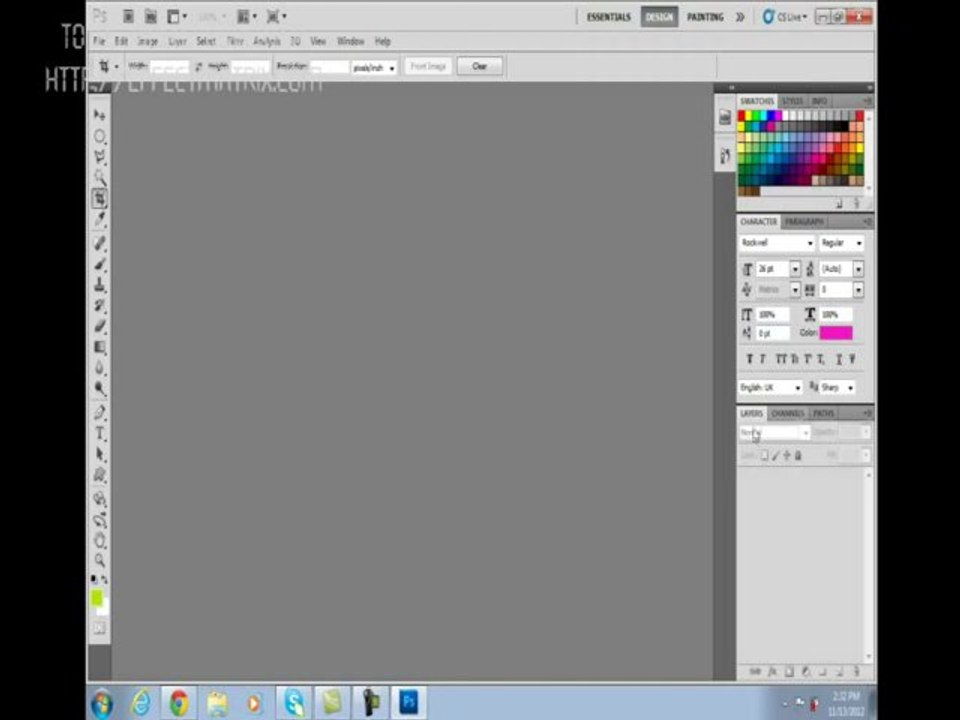Open the kerning Metrics dropdown arrow
960x720 pixels.
tap(795, 290)
